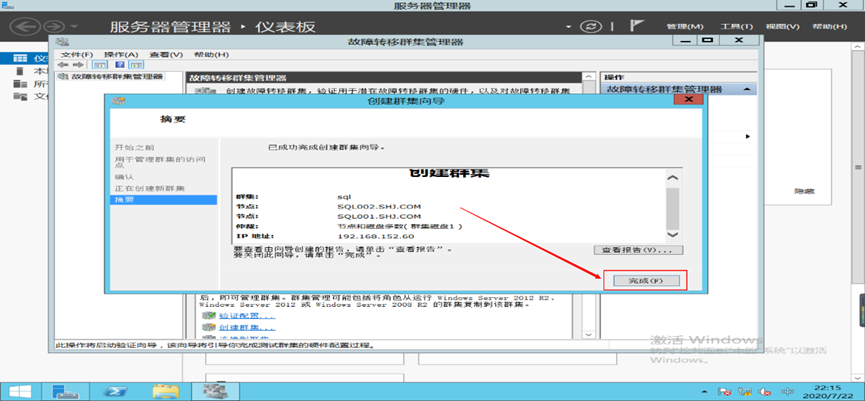Open 视图(V) menu in Server Manager
865x401 pixels.
click(x=782, y=26)
